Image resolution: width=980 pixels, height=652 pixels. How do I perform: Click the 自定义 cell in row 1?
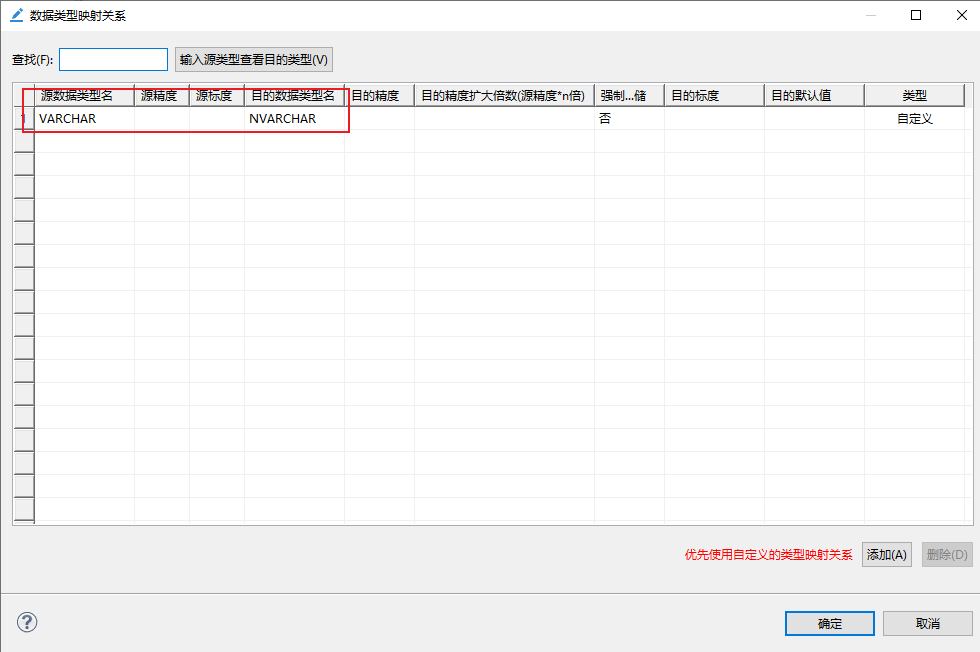pos(914,119)
